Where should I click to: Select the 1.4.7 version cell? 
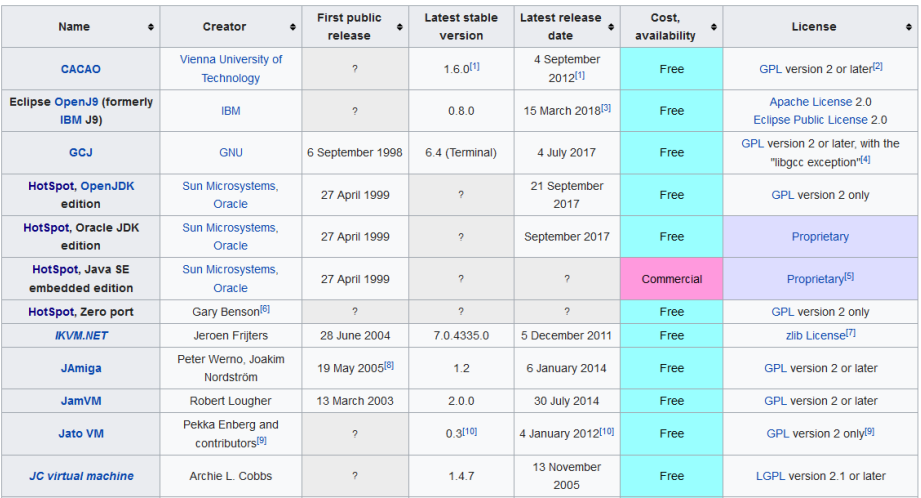point(461,476)
